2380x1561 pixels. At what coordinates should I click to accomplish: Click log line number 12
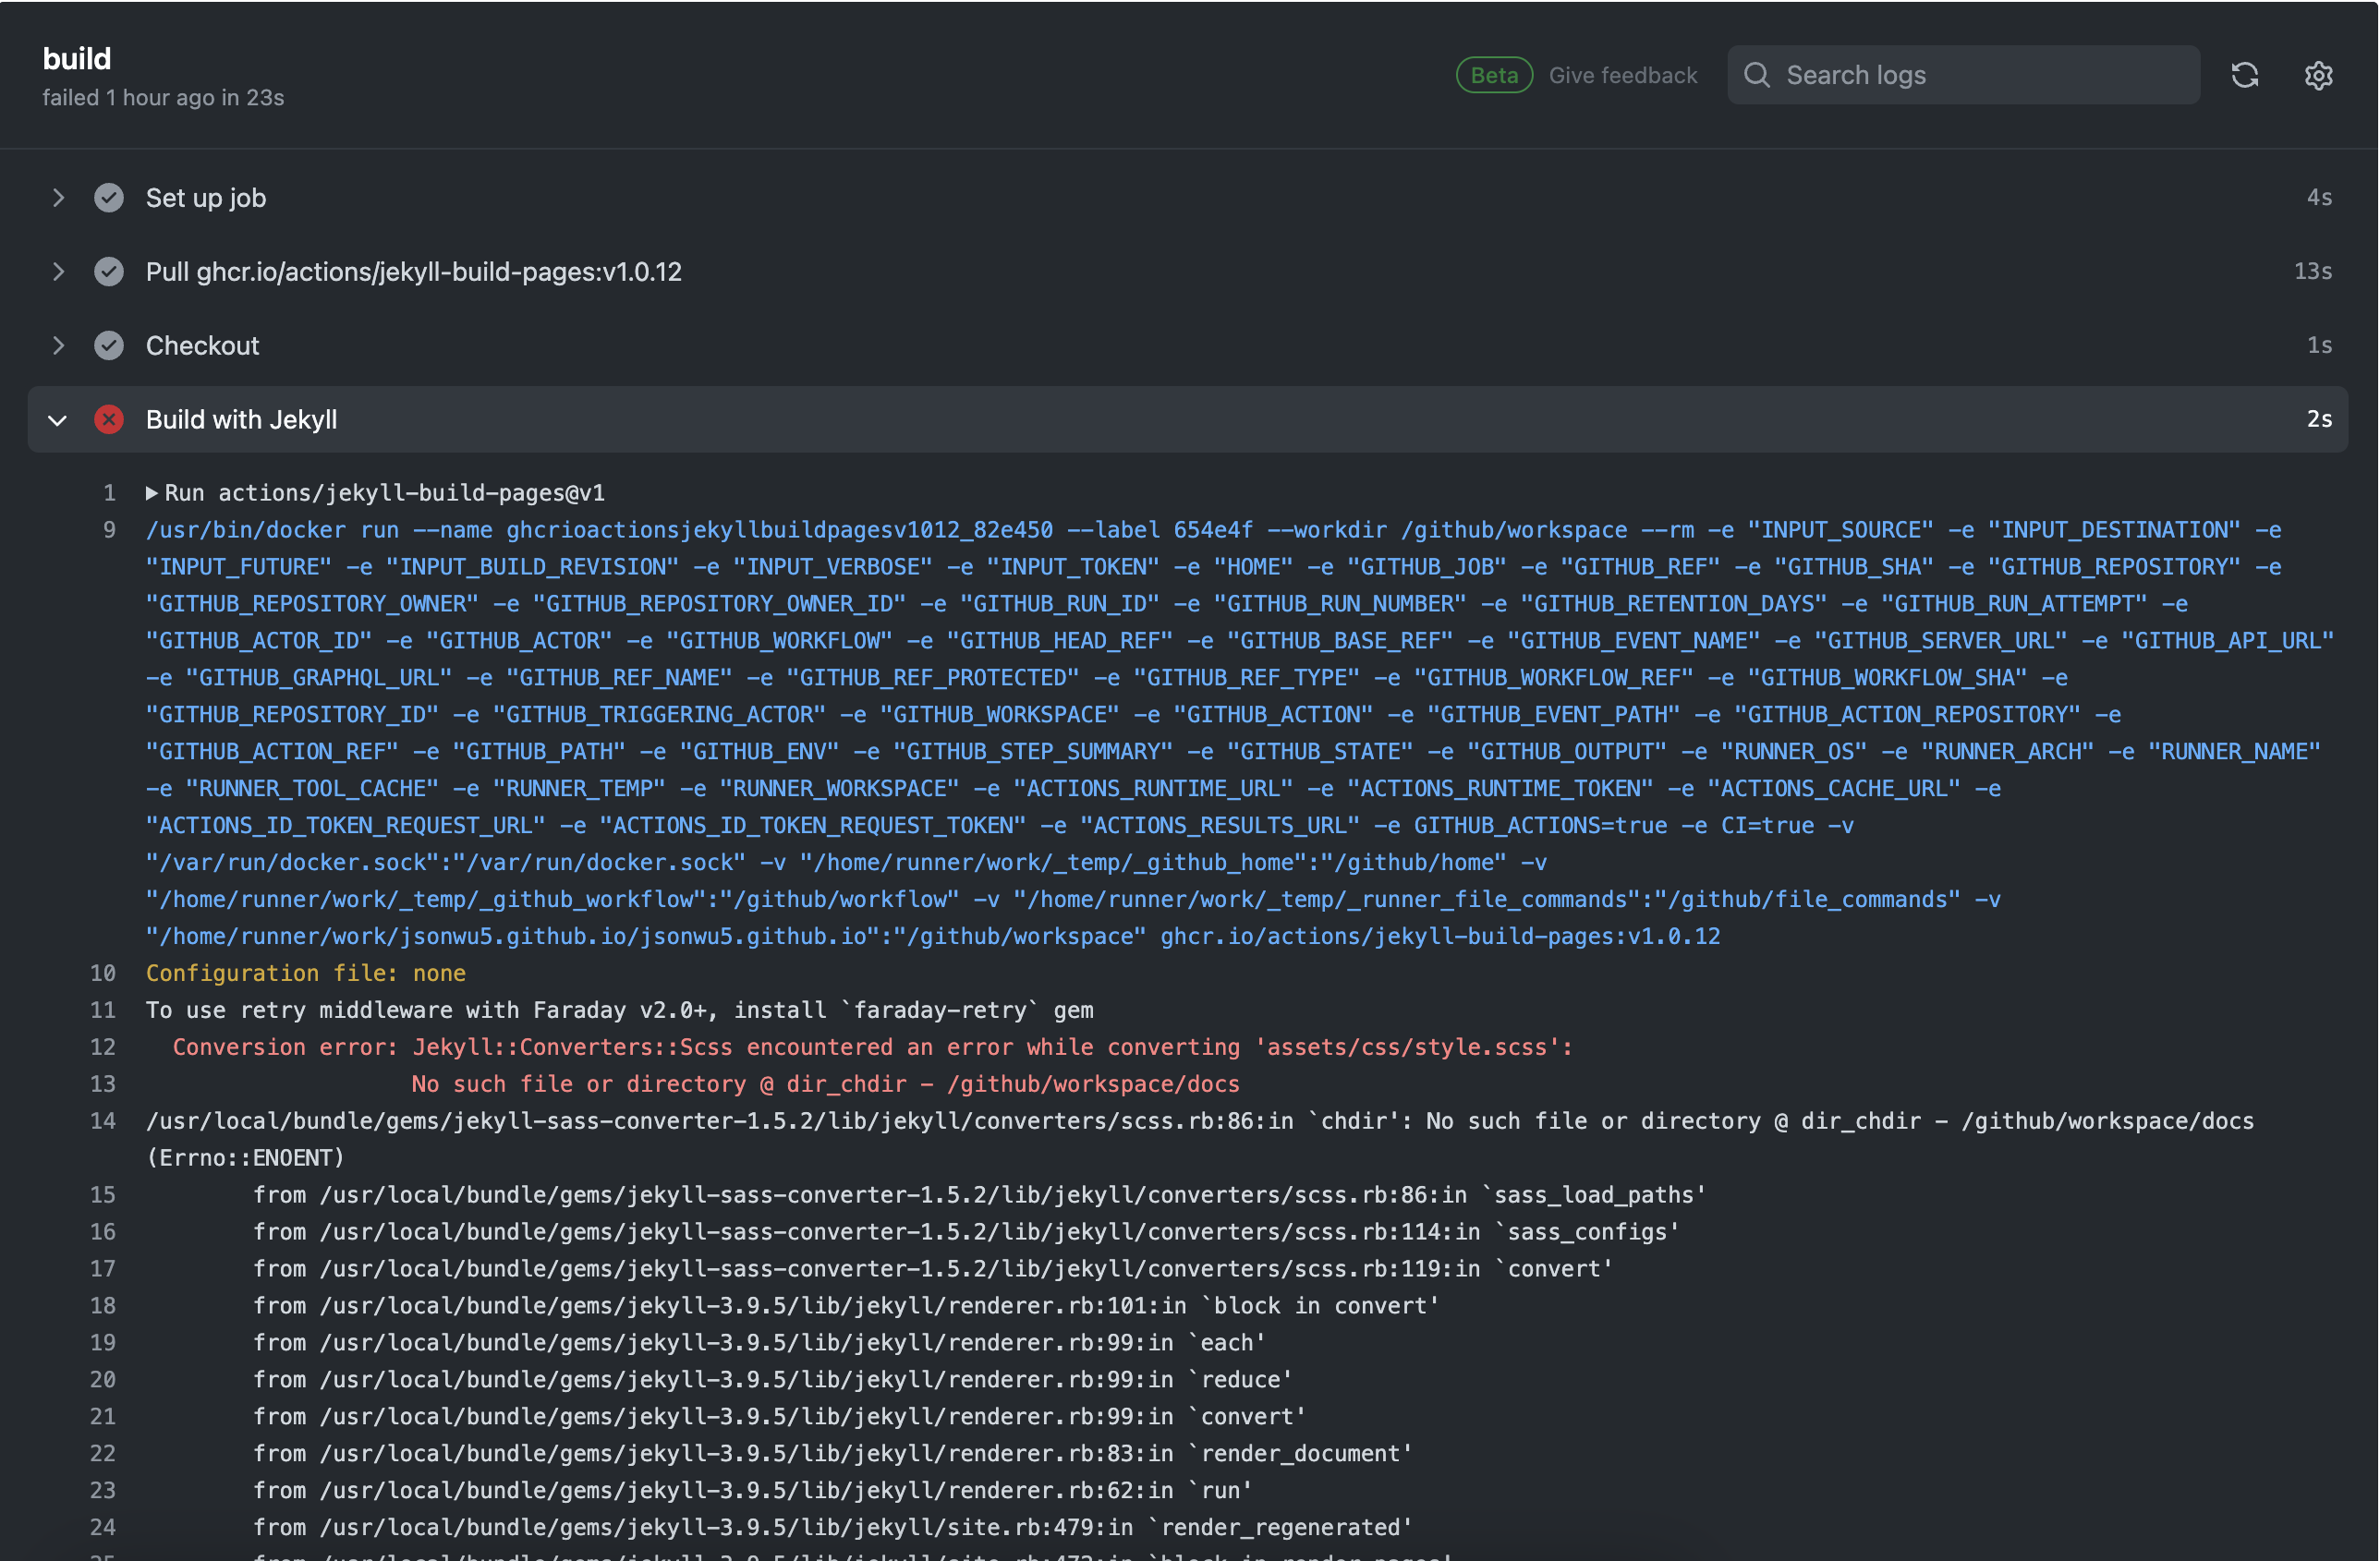coord(103,1047)
